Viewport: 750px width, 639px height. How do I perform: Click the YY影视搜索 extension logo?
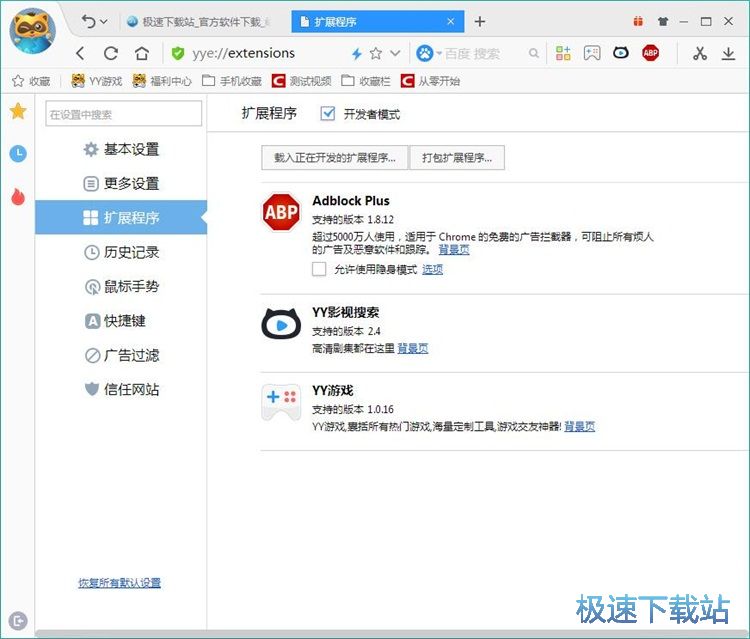point(281,324)
